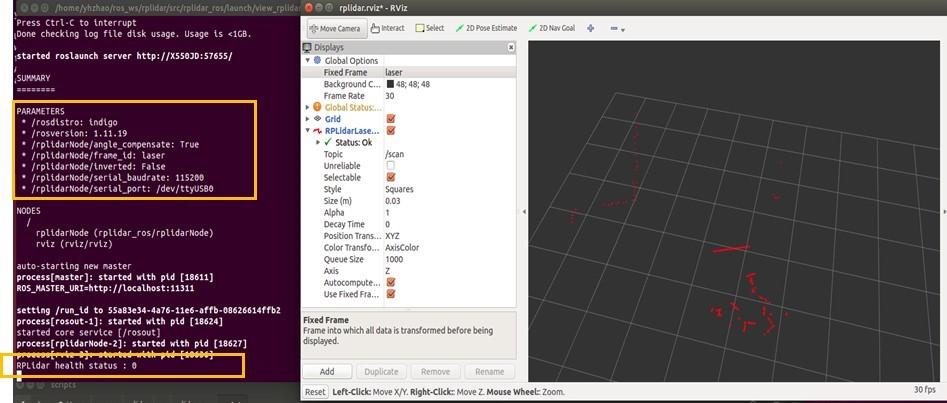
Task: Click the Duplicate button
Action: (381, 372)
